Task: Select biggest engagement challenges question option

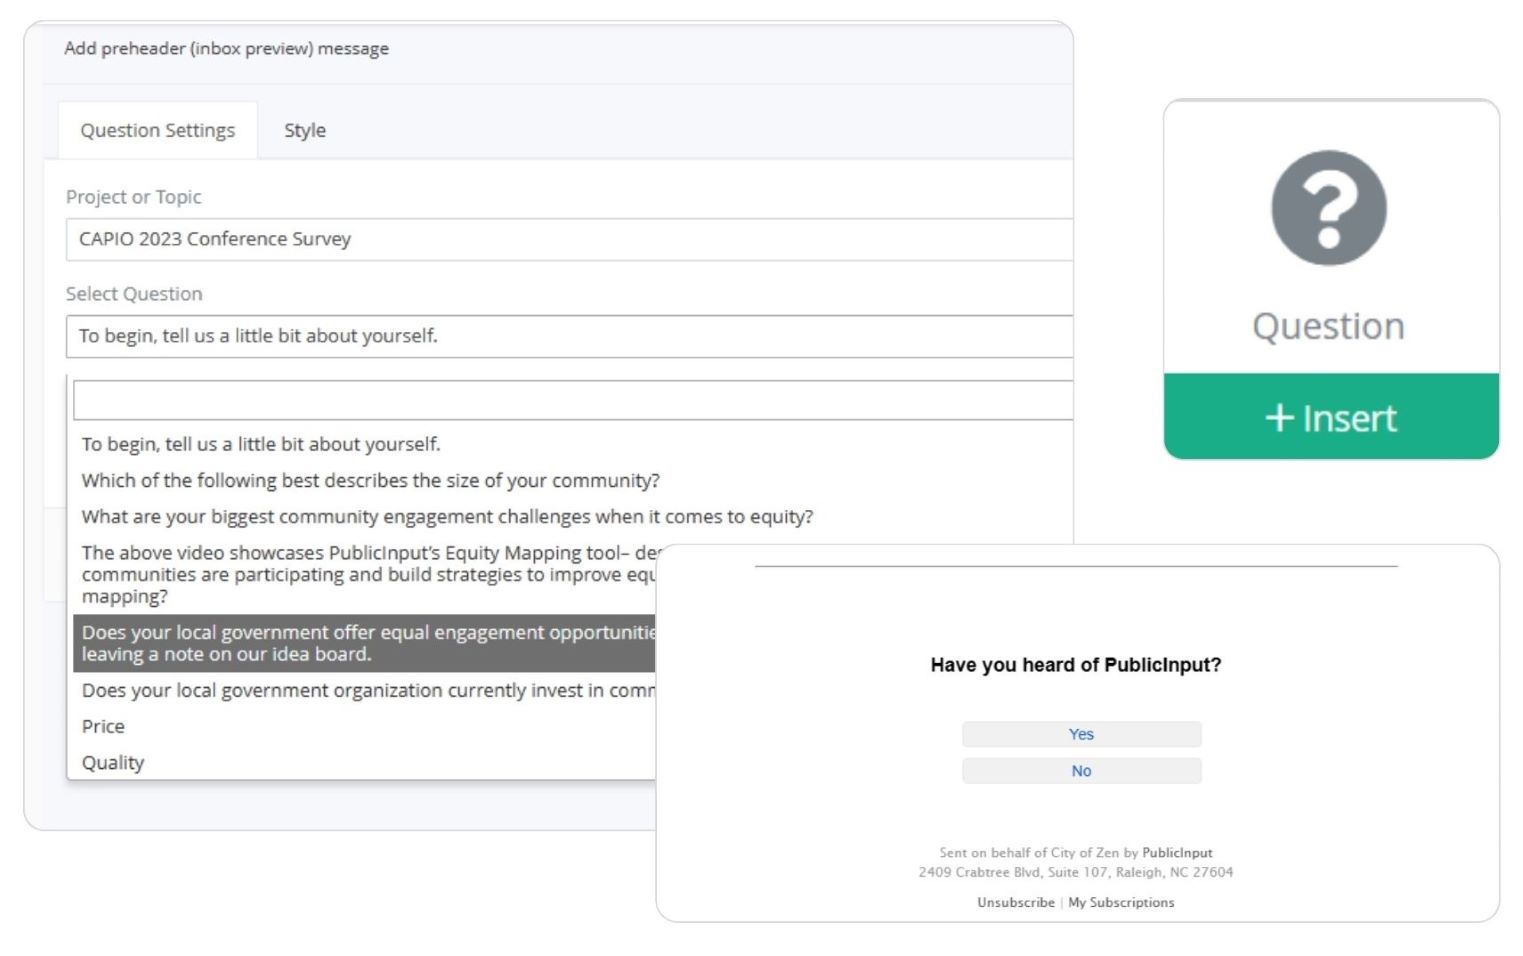Action: [447, 517]
